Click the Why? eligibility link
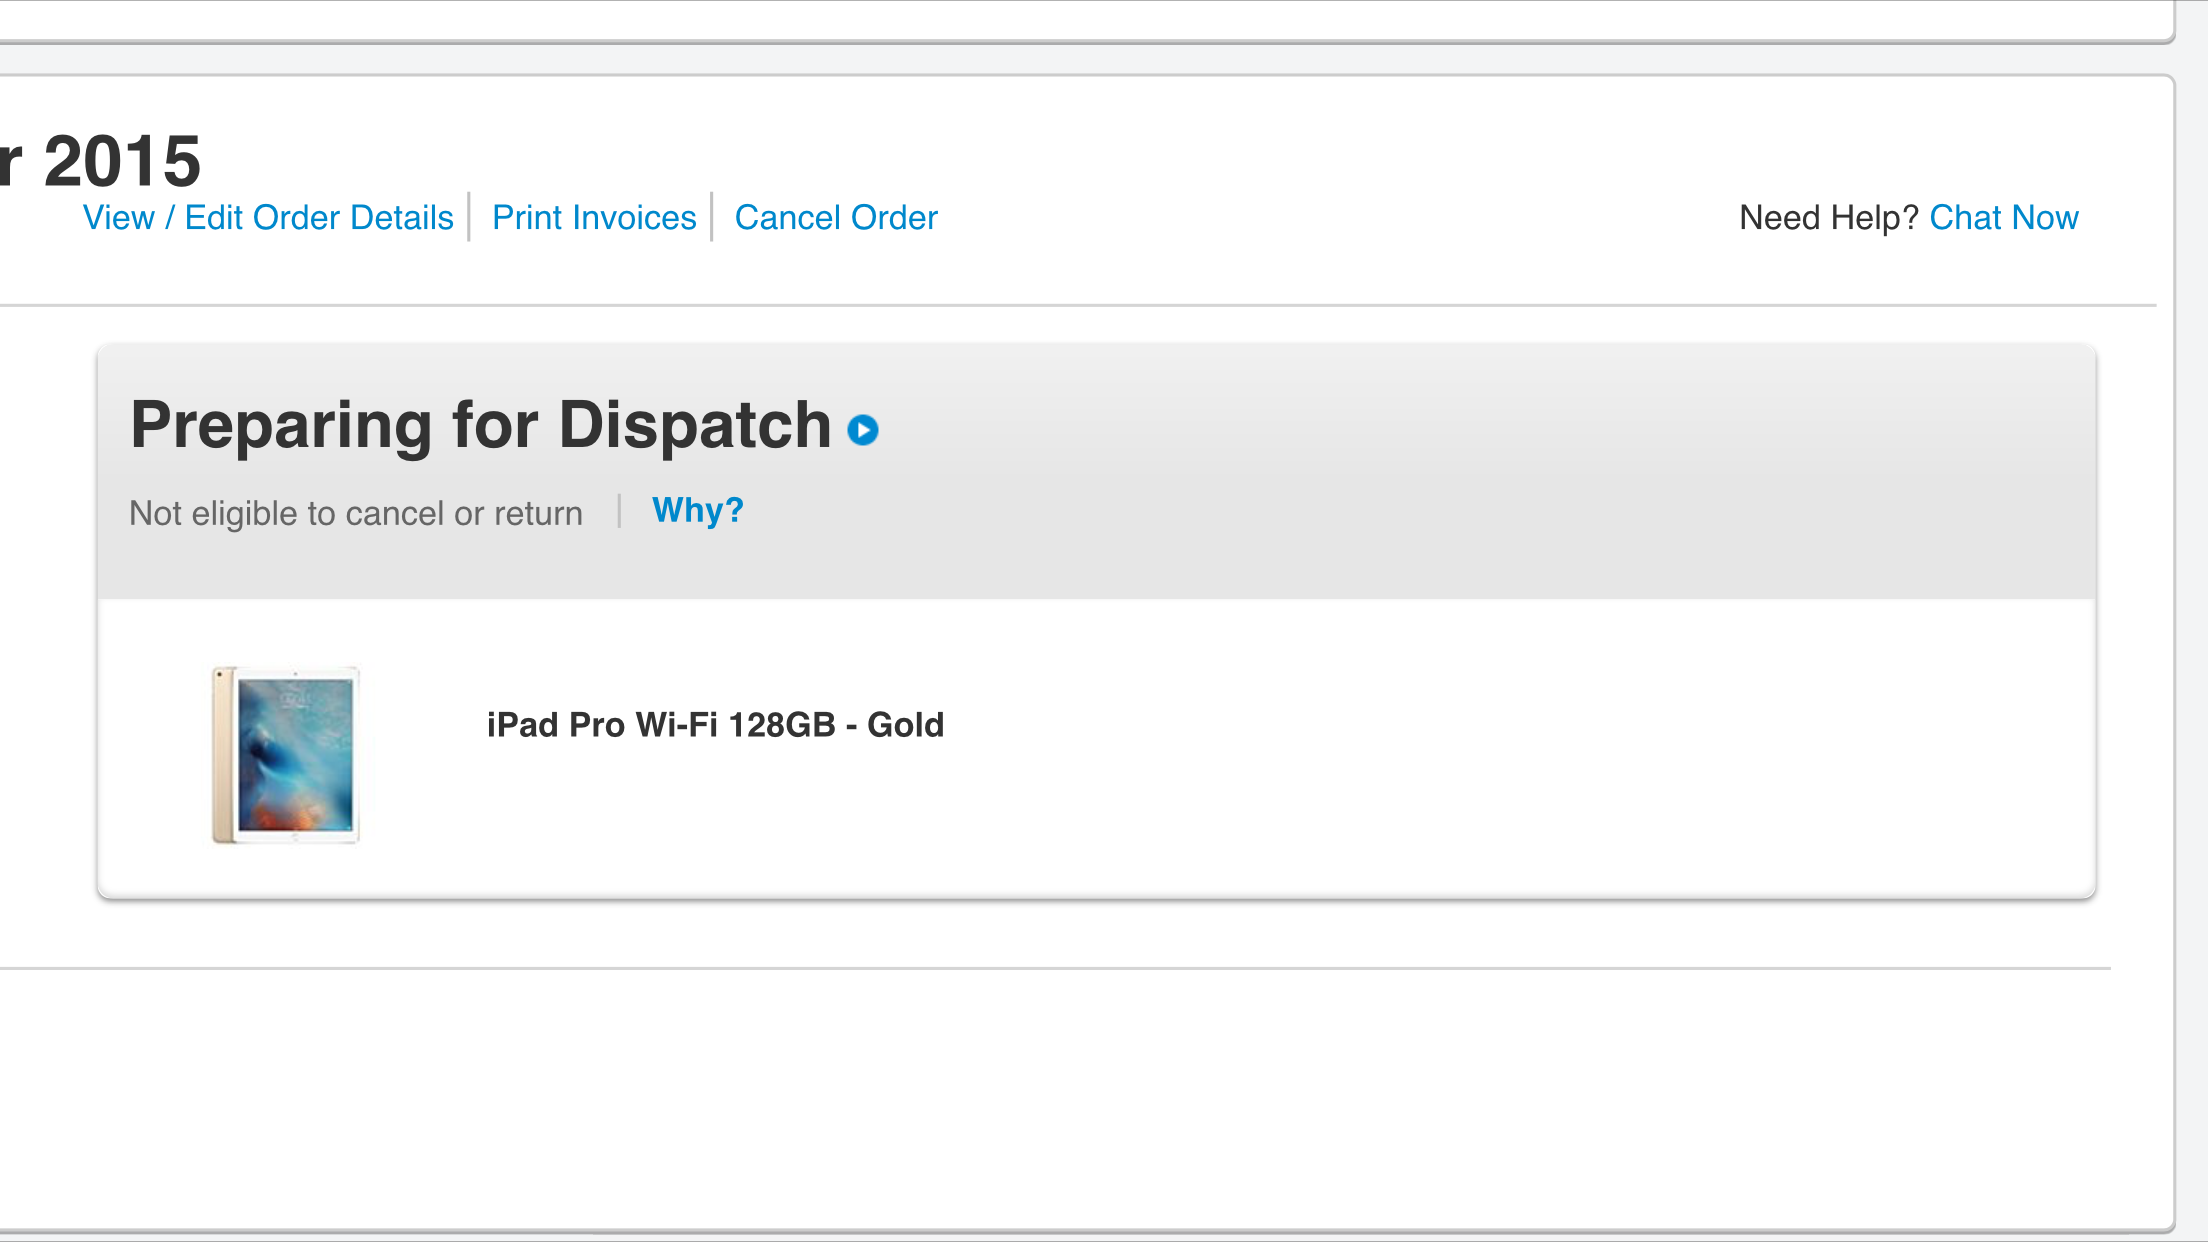The width and height of the screenshot is (2208, 1242). coord(698,510)
